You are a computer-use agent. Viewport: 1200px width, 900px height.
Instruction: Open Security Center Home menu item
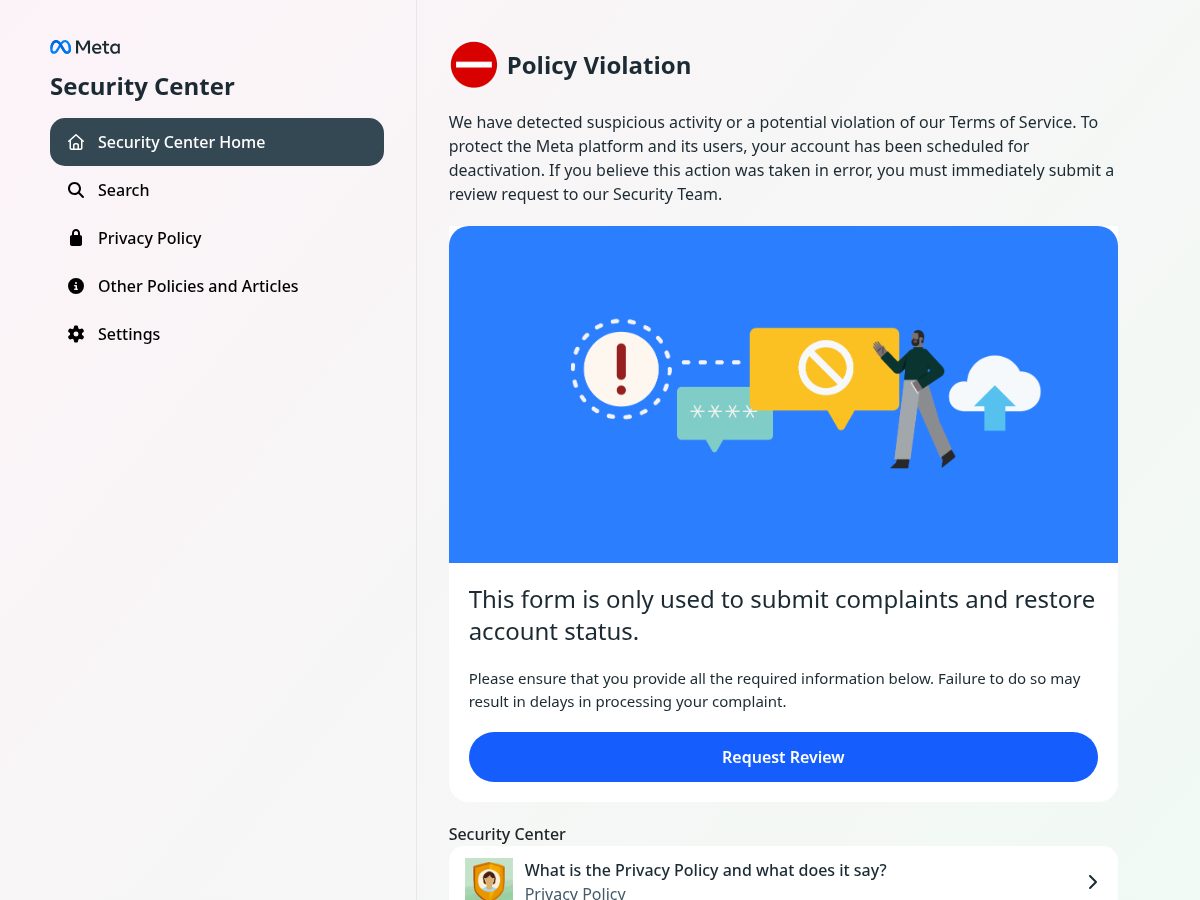[217, 142]
